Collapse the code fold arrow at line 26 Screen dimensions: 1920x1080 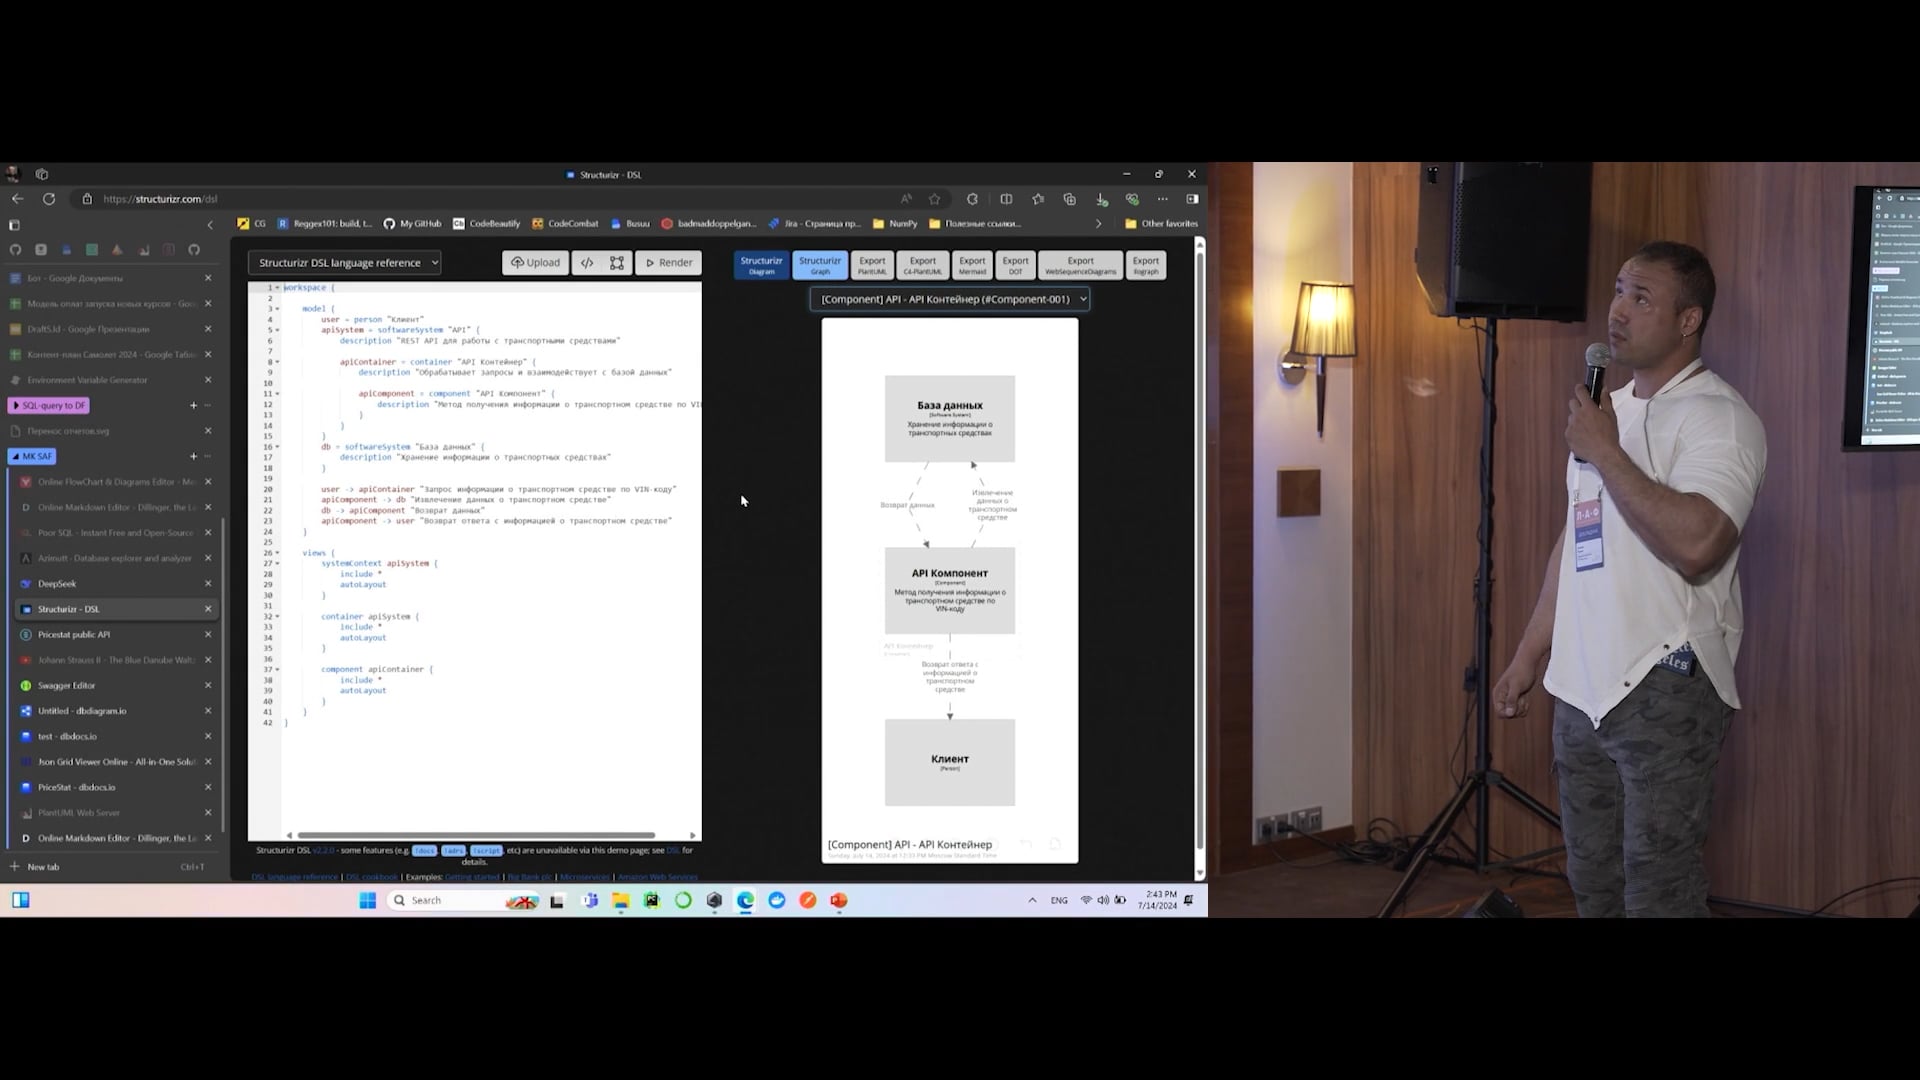pyautogui.click(x=277, y=553)
